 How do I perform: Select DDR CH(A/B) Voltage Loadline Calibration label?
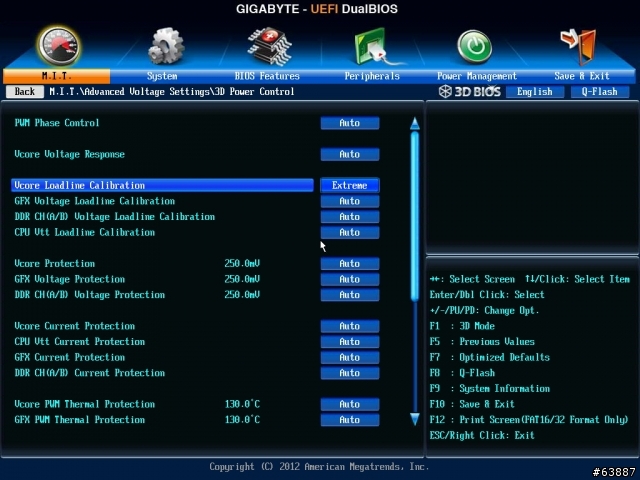coord(114,217)
